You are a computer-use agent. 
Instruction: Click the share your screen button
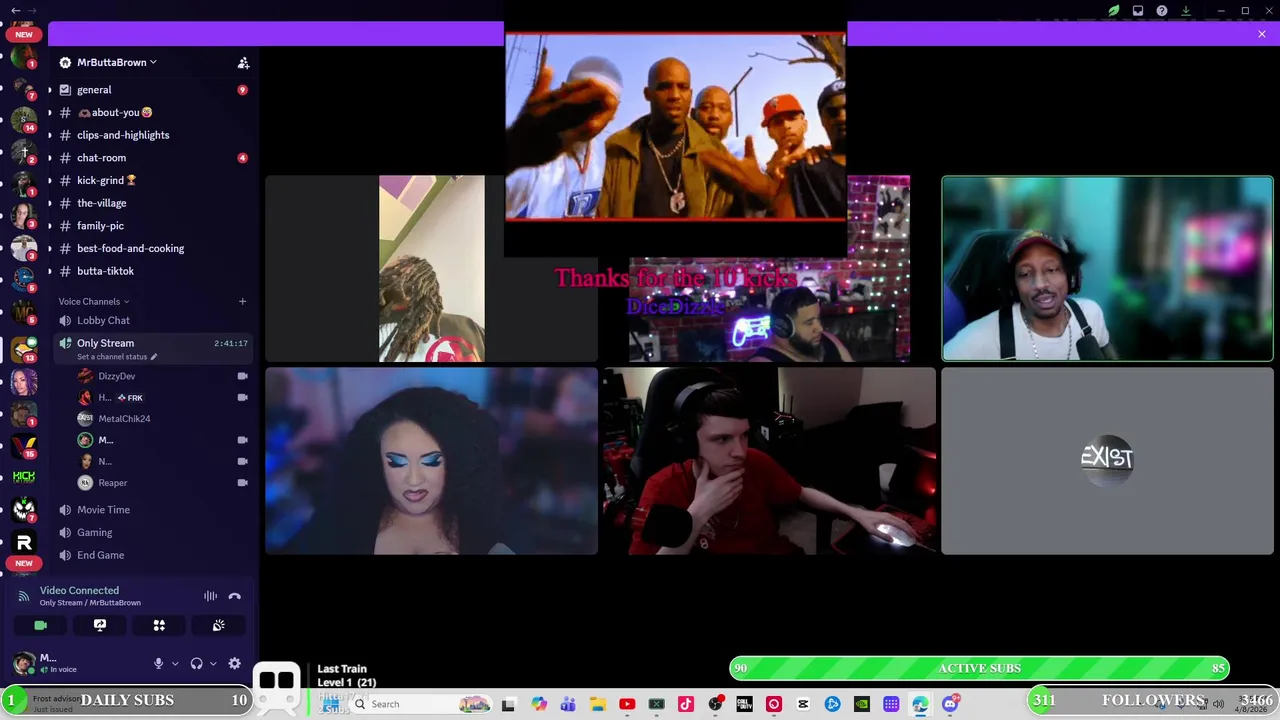100,625
